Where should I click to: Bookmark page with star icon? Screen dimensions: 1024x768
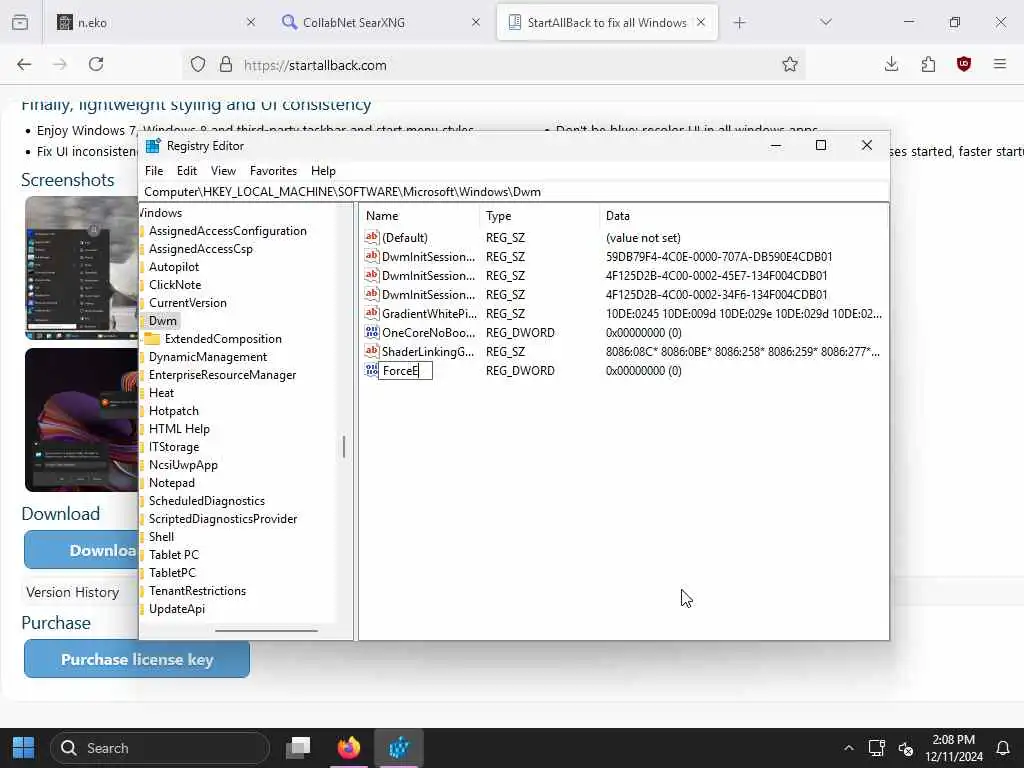[x=790, y=64]
